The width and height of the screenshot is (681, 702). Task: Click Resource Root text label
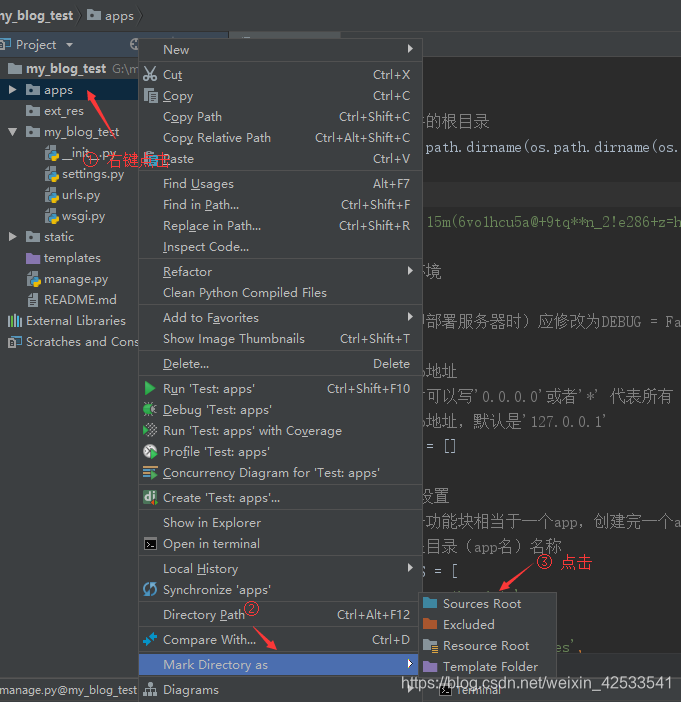click(x=486, y=646)
